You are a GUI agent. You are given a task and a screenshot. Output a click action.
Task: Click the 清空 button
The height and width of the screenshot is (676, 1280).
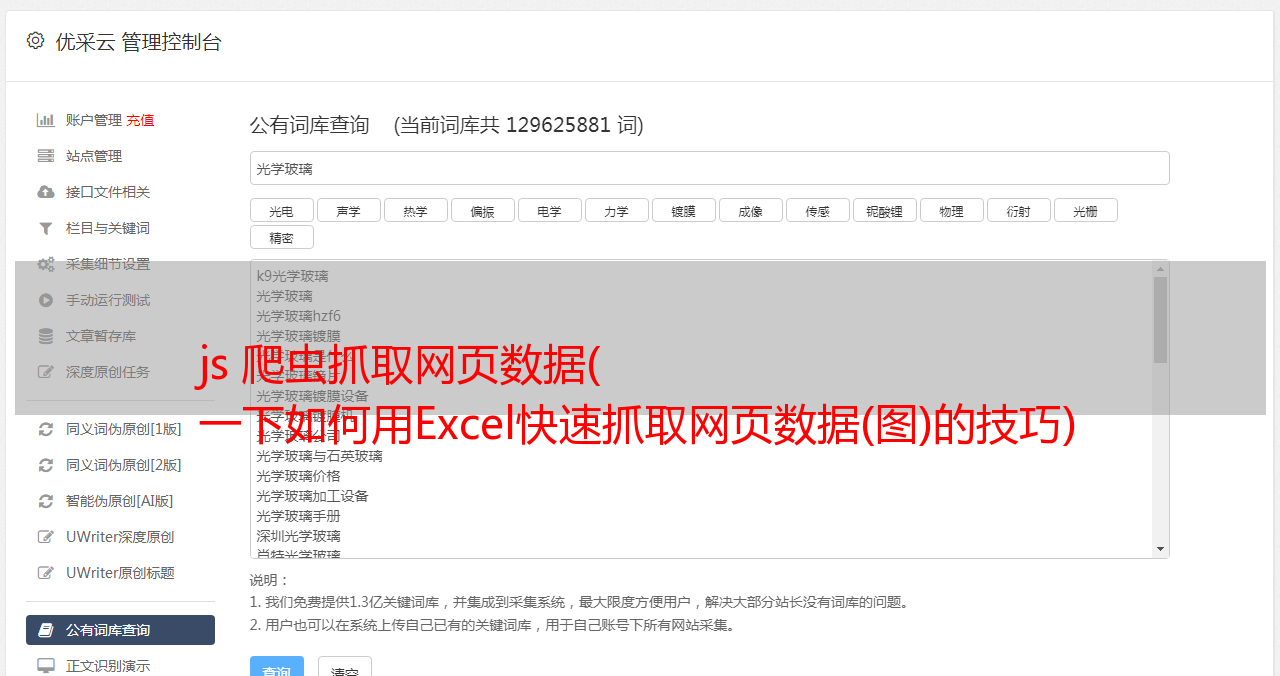pyautogui.click(x=345, y=670)
